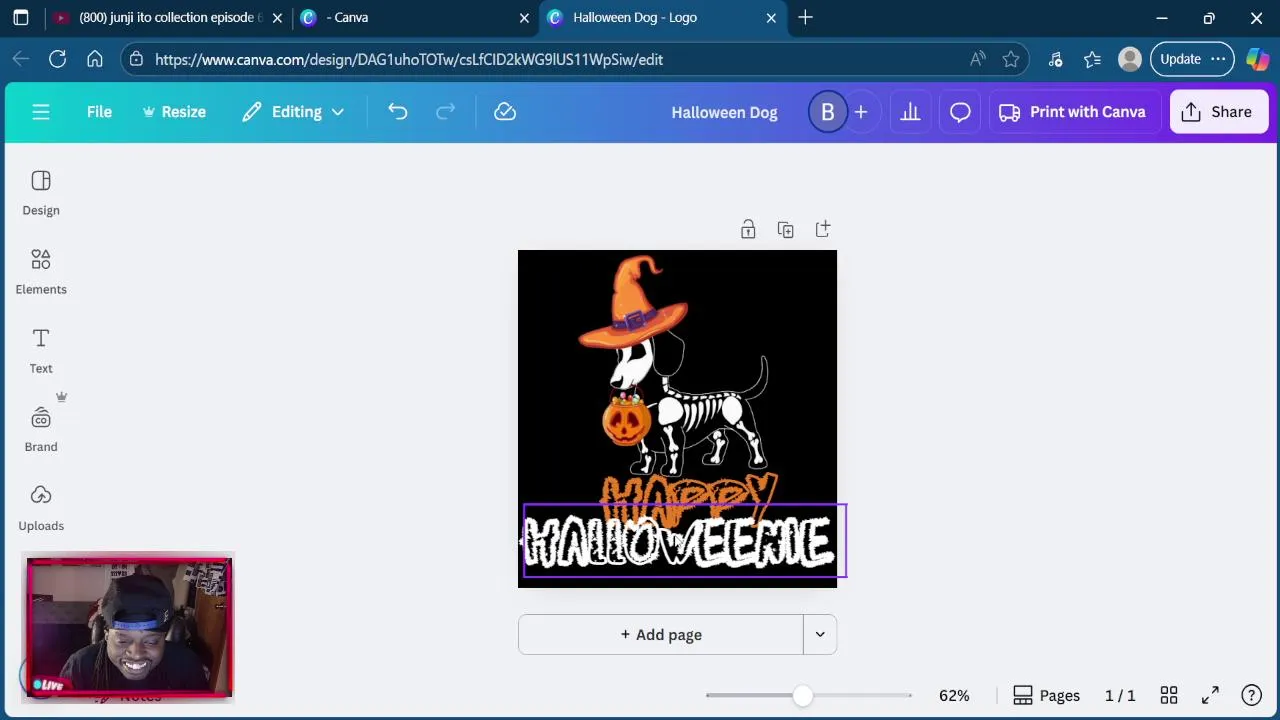Click the Redo arrow
Screen dimensions: 1280x720
pos(446,112)
